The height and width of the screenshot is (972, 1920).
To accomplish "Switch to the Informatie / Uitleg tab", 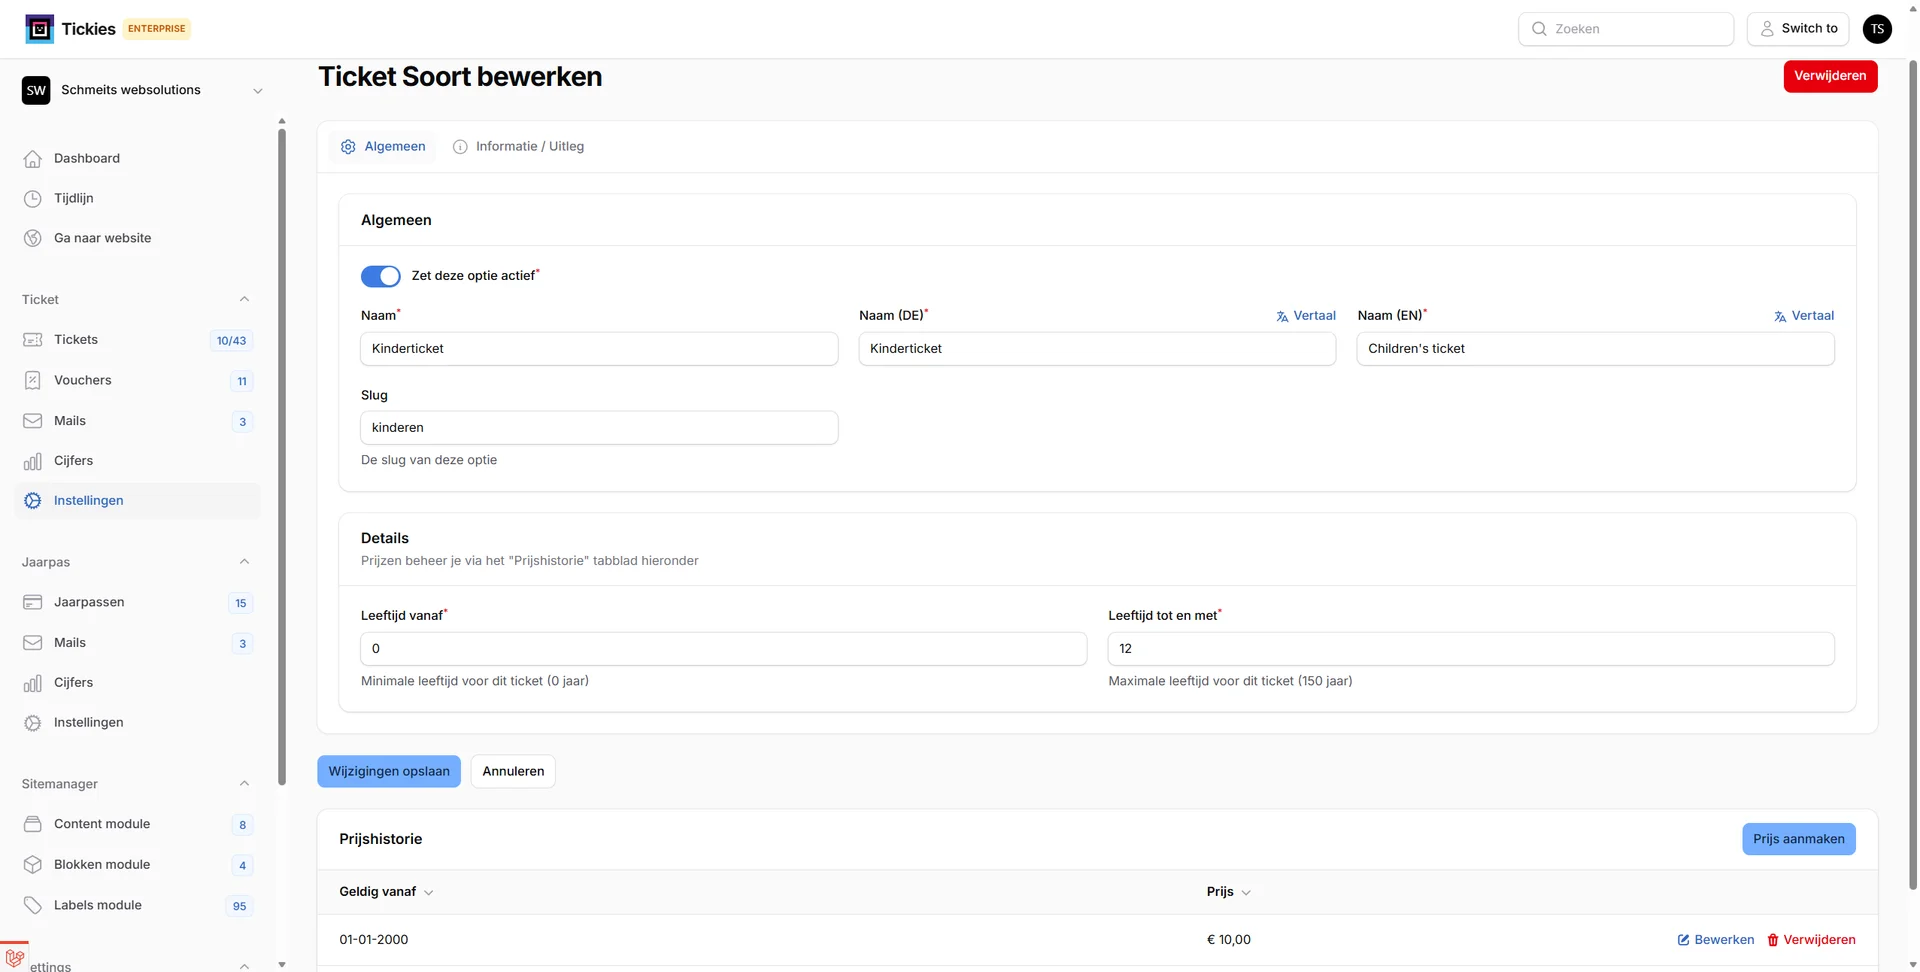I will (x=518, y=147).
